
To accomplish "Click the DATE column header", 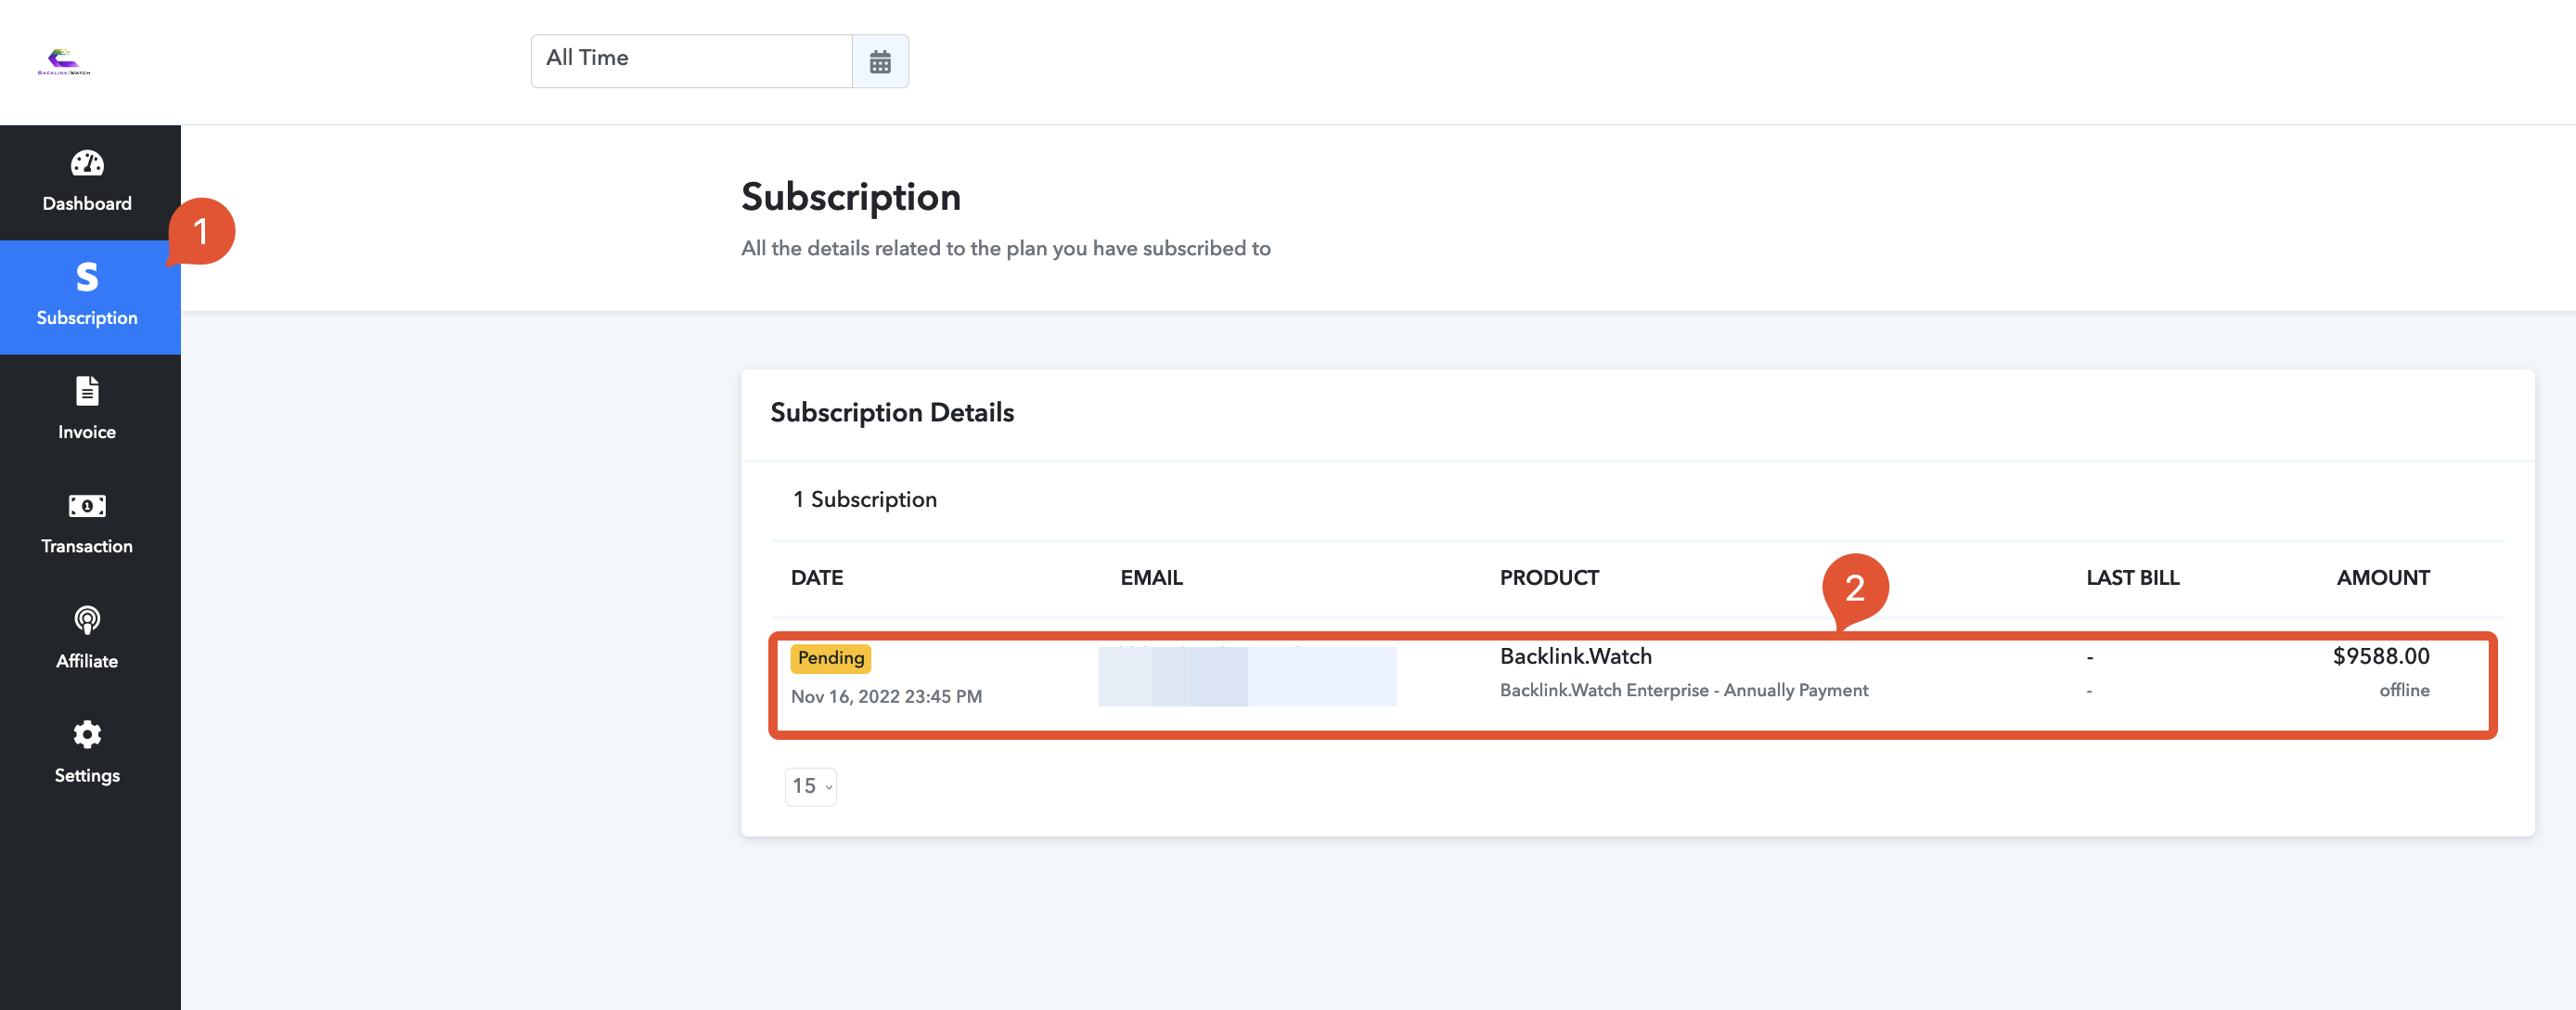I will click(x=817, y=578).
